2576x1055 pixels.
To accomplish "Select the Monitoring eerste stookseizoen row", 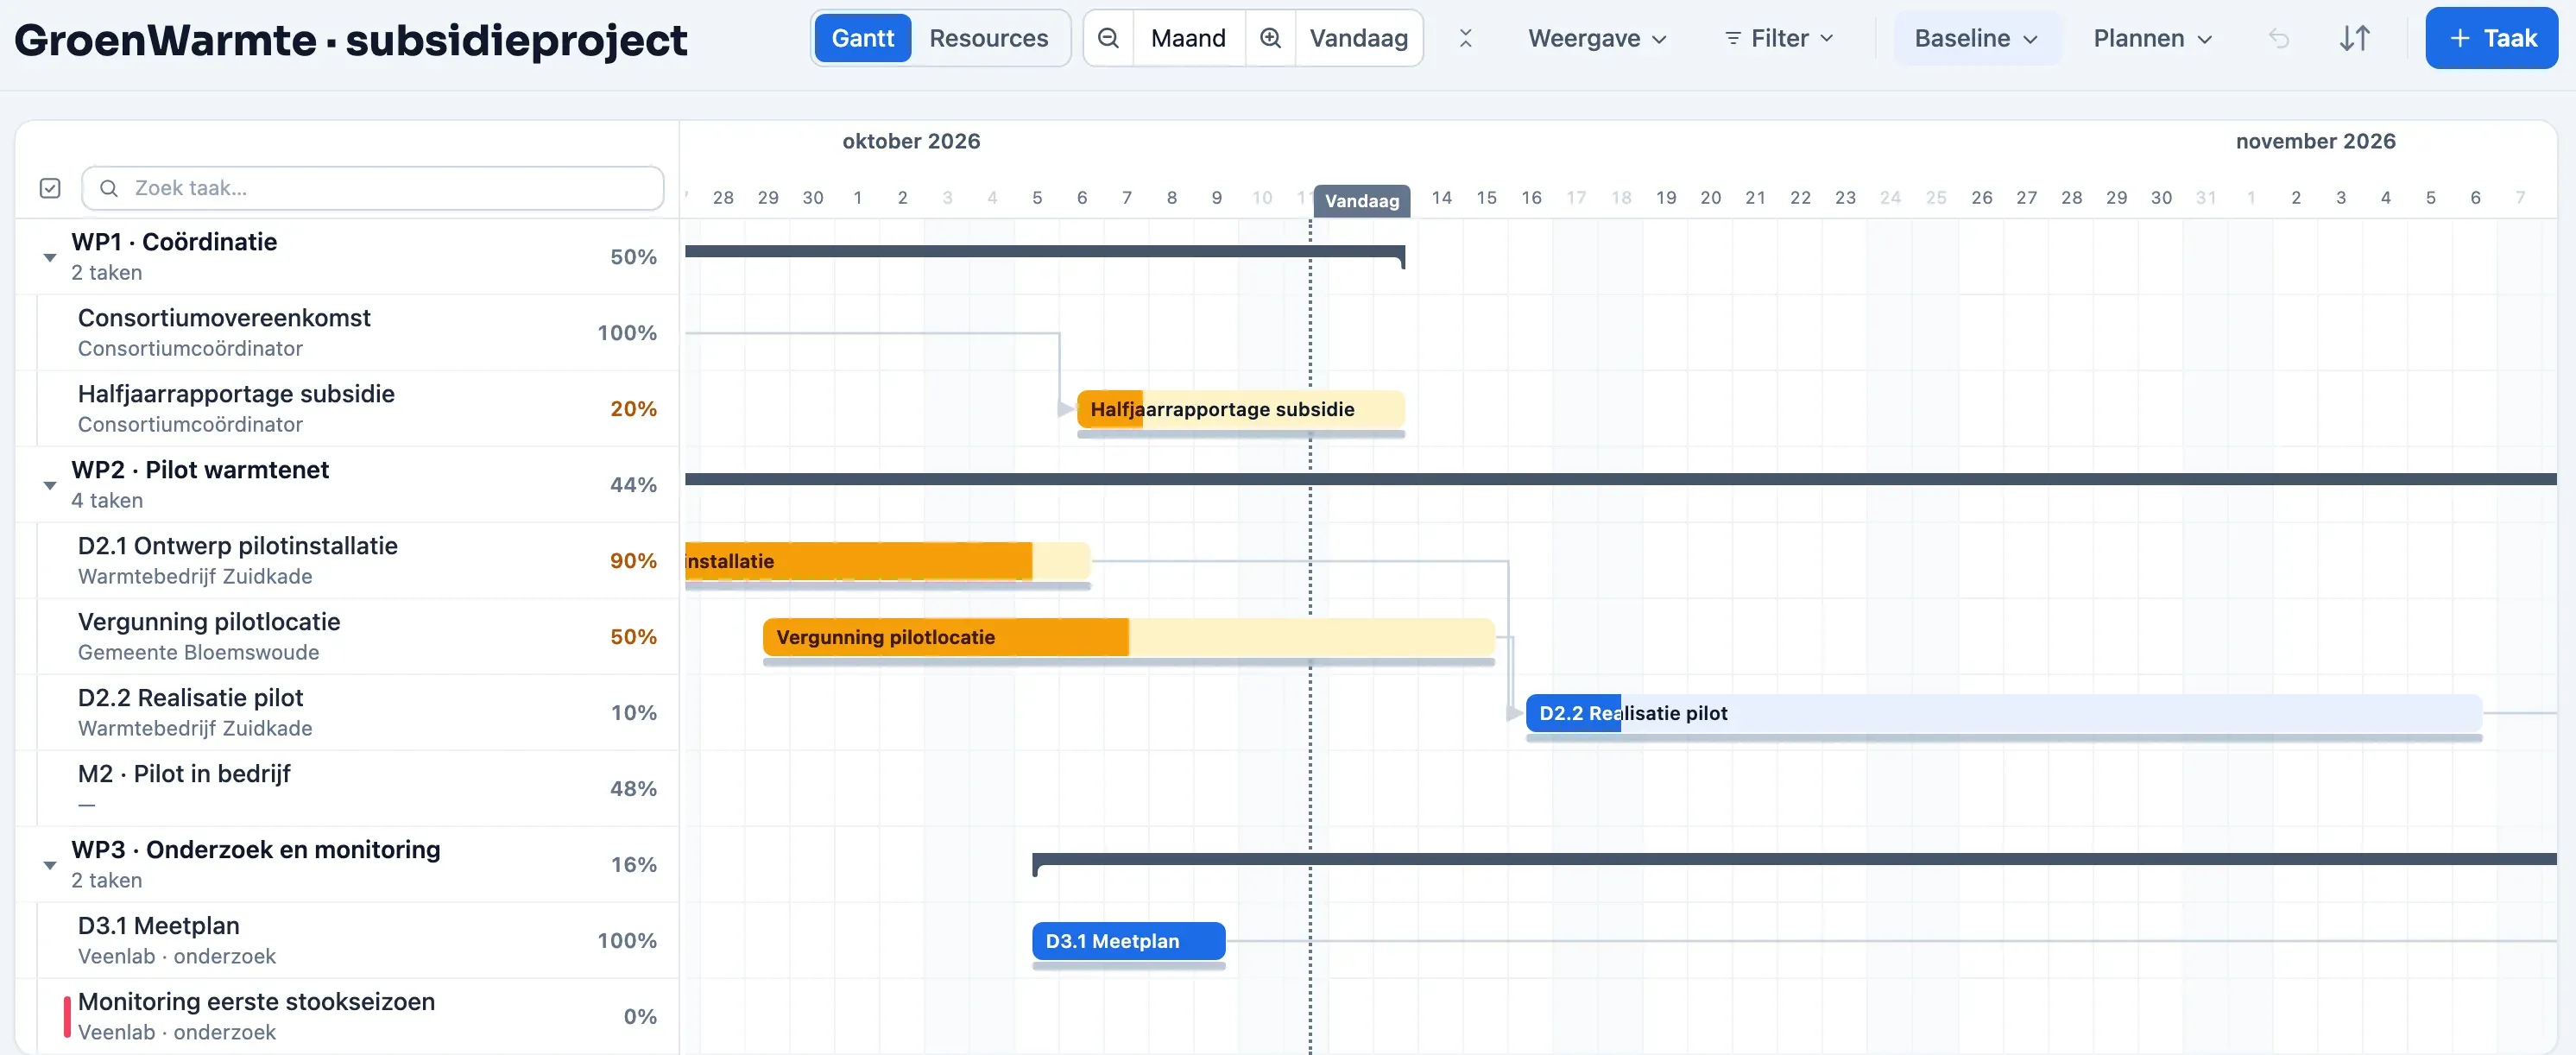I will tap(347, 1016).
